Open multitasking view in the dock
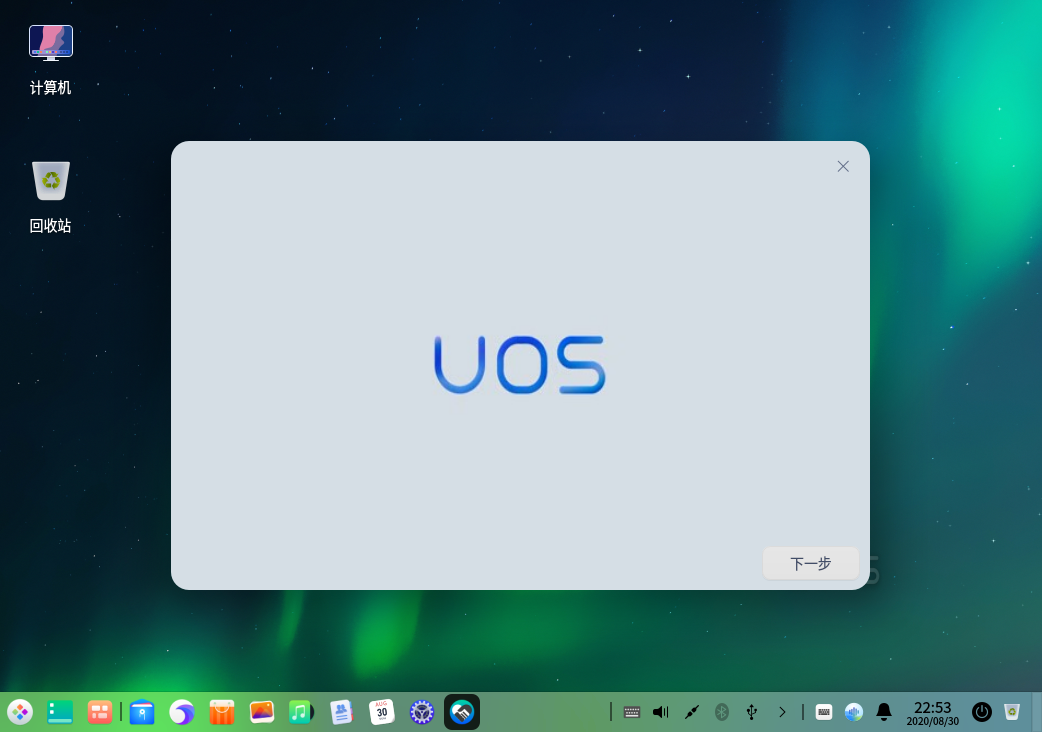The image size is (1042, 732). (100, 712)
